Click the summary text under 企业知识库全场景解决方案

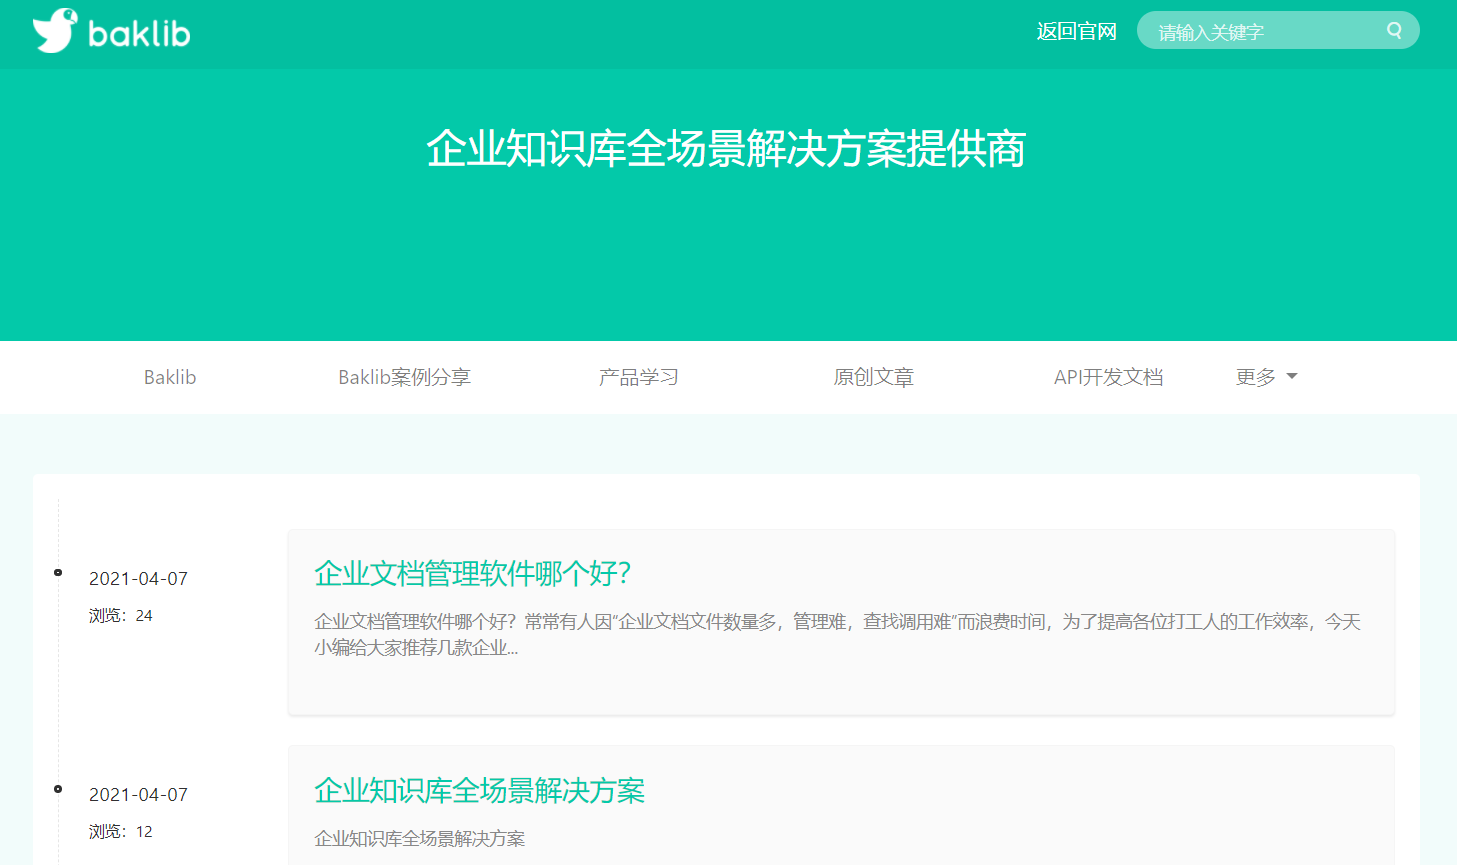click(419, 838)
